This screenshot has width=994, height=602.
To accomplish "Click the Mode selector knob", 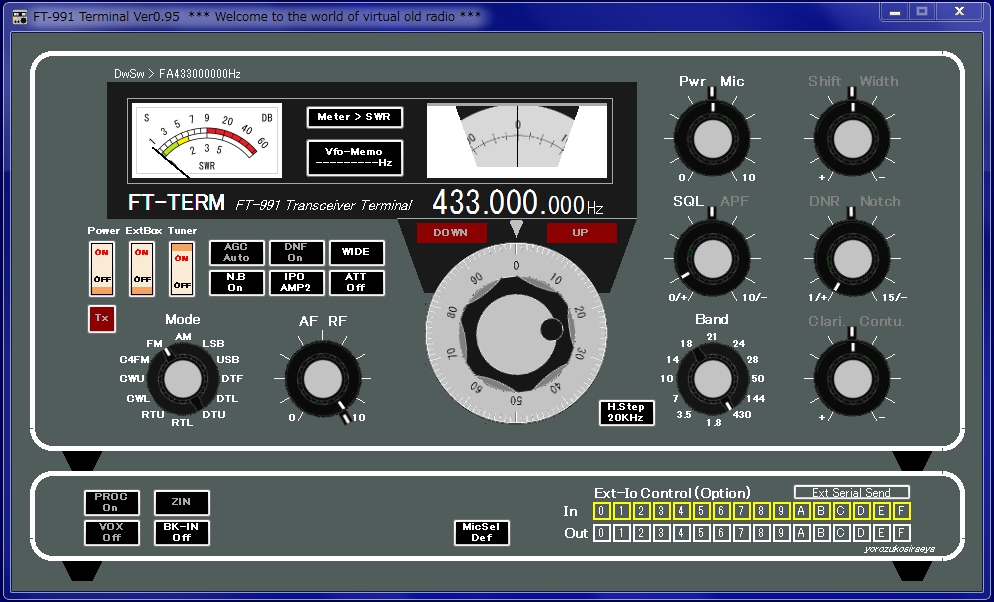I will coord(183,379).
